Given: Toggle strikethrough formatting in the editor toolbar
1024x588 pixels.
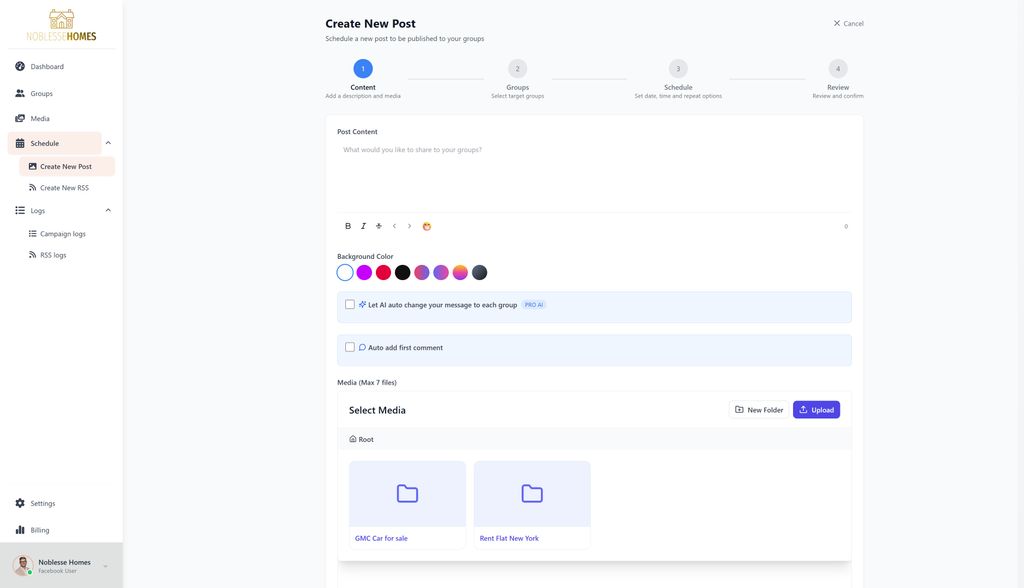Looking at the screenshot, I should (x=379, y=226).
